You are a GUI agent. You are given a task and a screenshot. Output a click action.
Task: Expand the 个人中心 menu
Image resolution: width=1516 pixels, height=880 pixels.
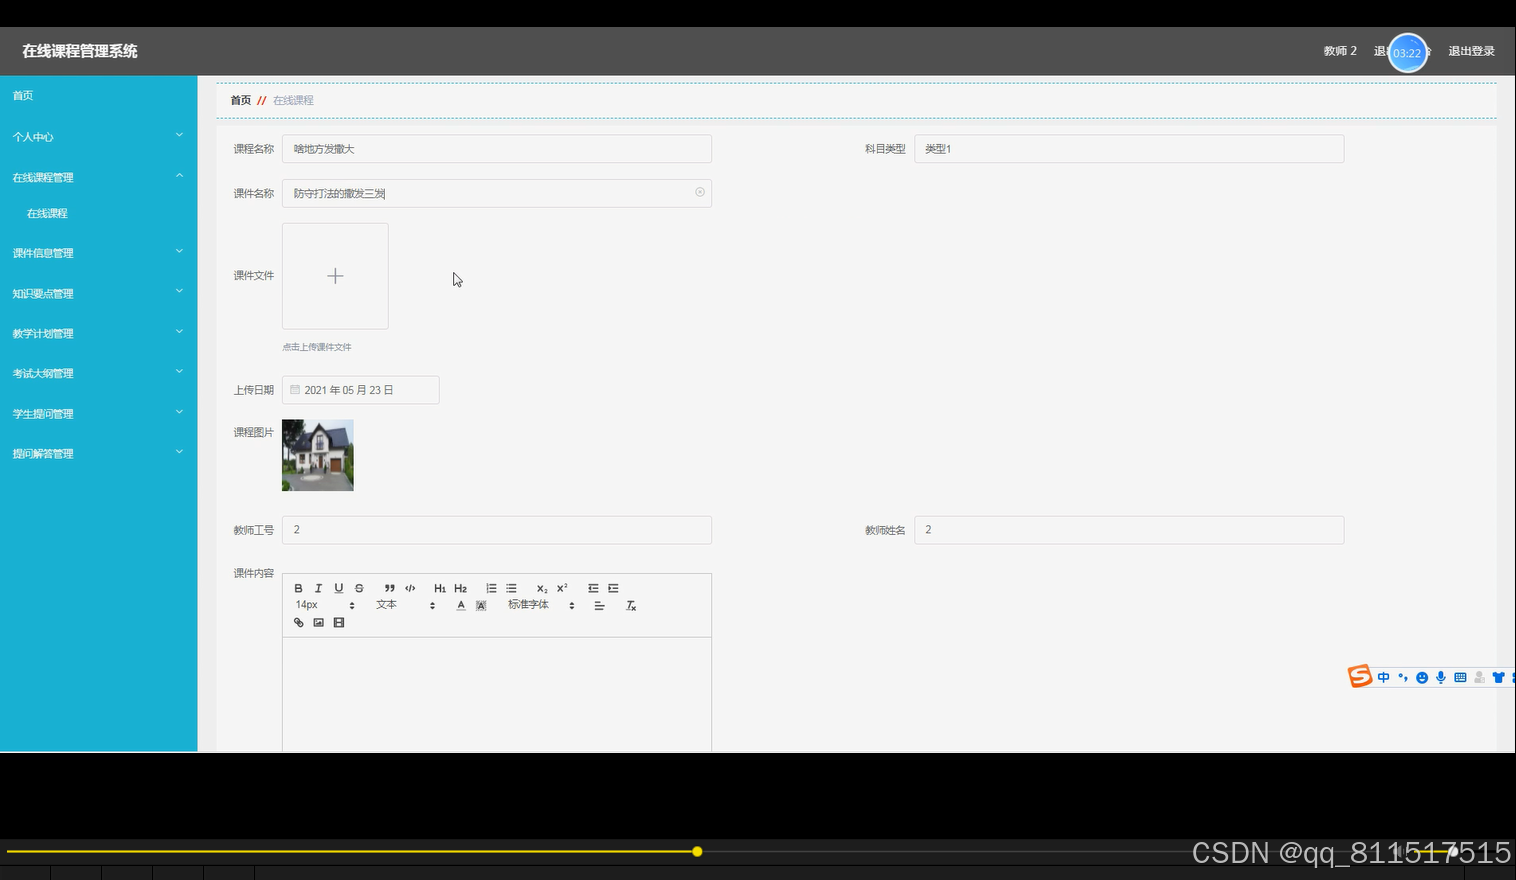(98, 137)
